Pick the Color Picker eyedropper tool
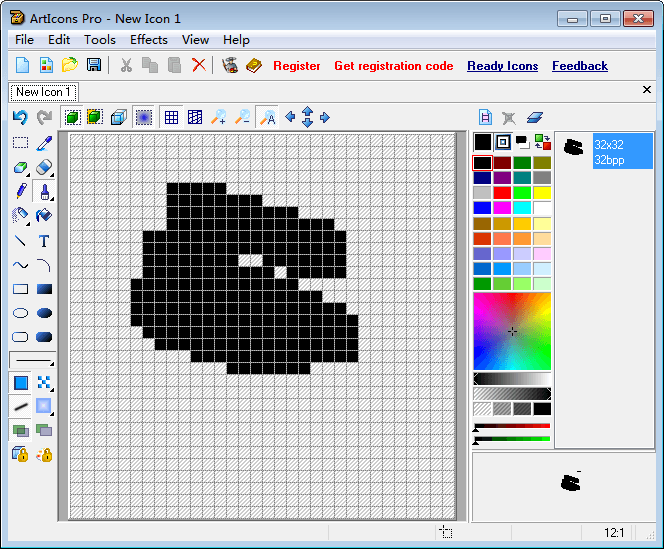Screen dimensions: 664x549 pos(44,144)
